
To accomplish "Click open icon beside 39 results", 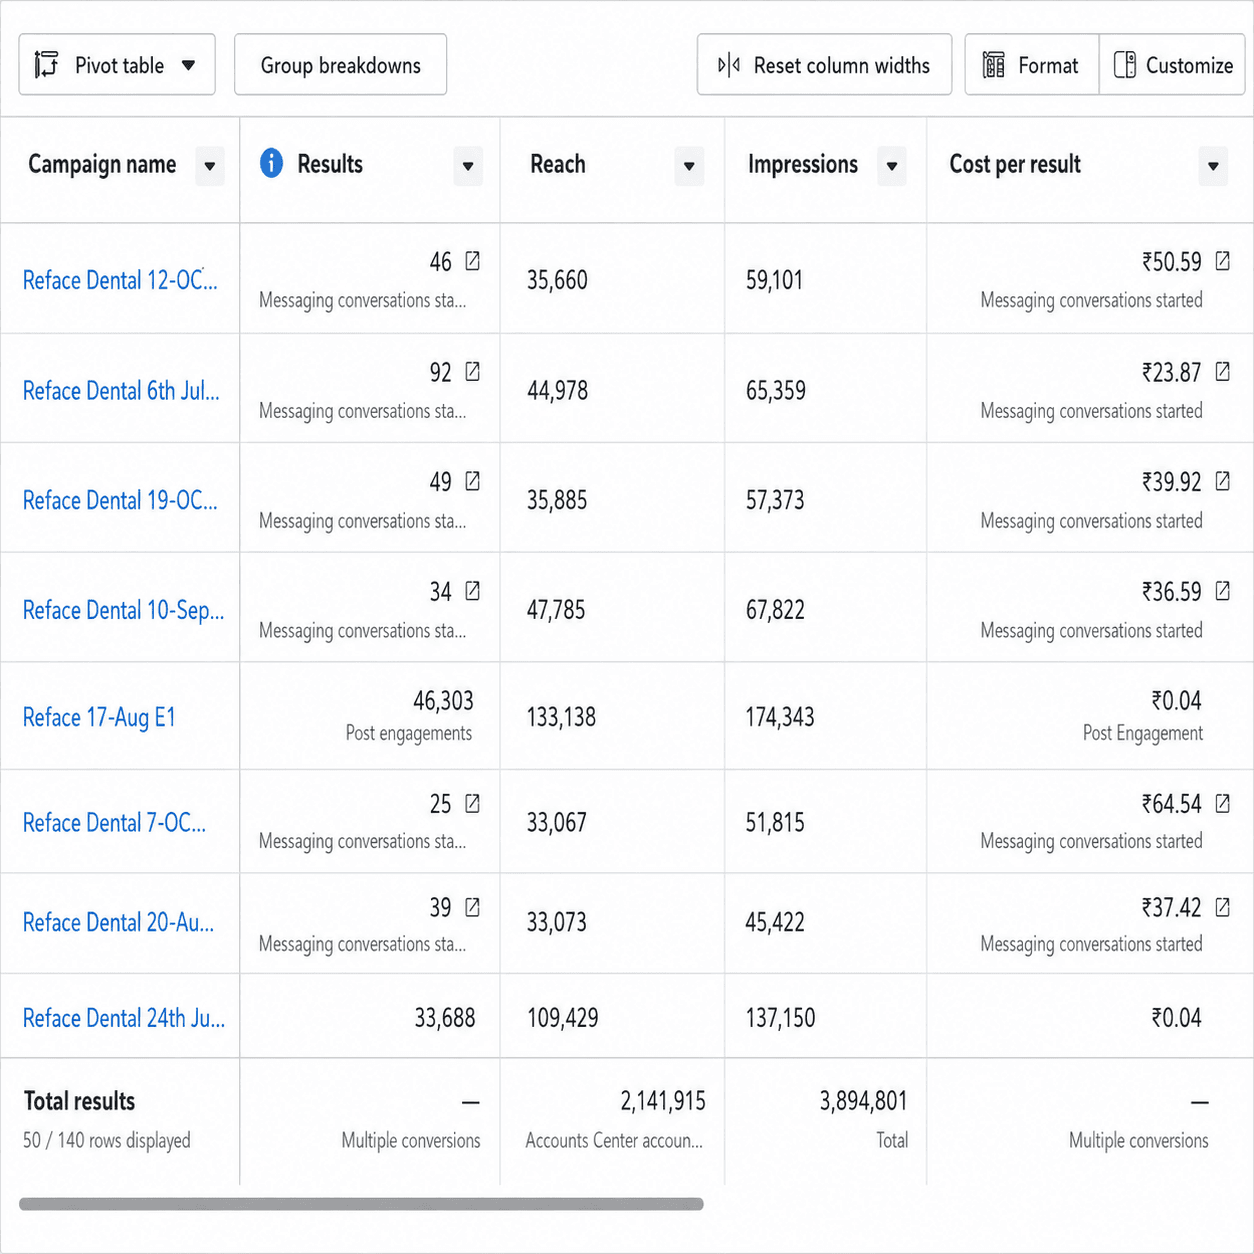I will click(x=473, y=907).
